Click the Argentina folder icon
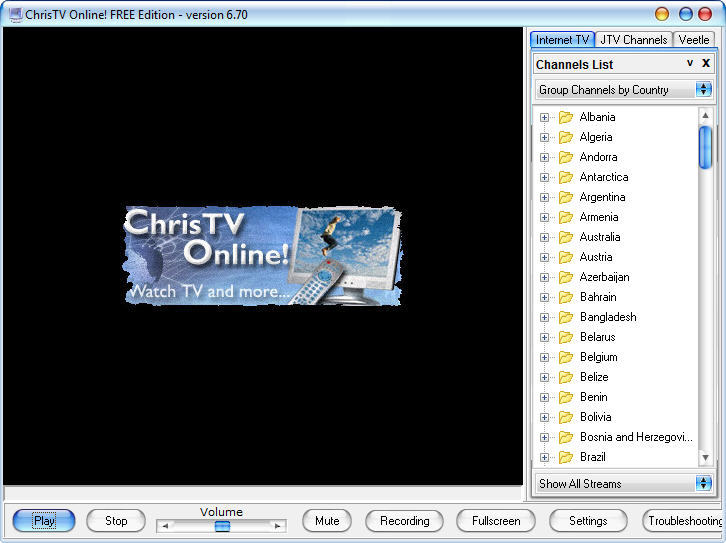The height and width of the screenshot is (543, 726). tap(565, 197)
